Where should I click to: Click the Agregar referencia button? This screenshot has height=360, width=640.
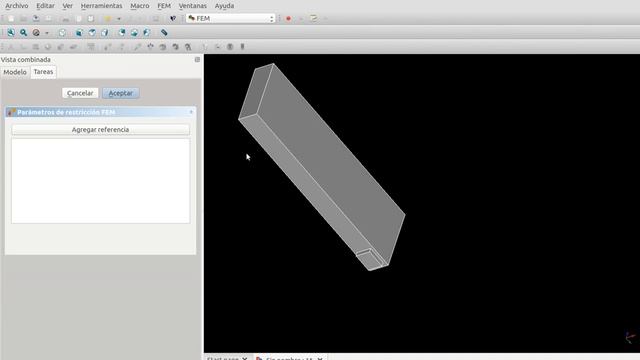click(x=100, y=129)
